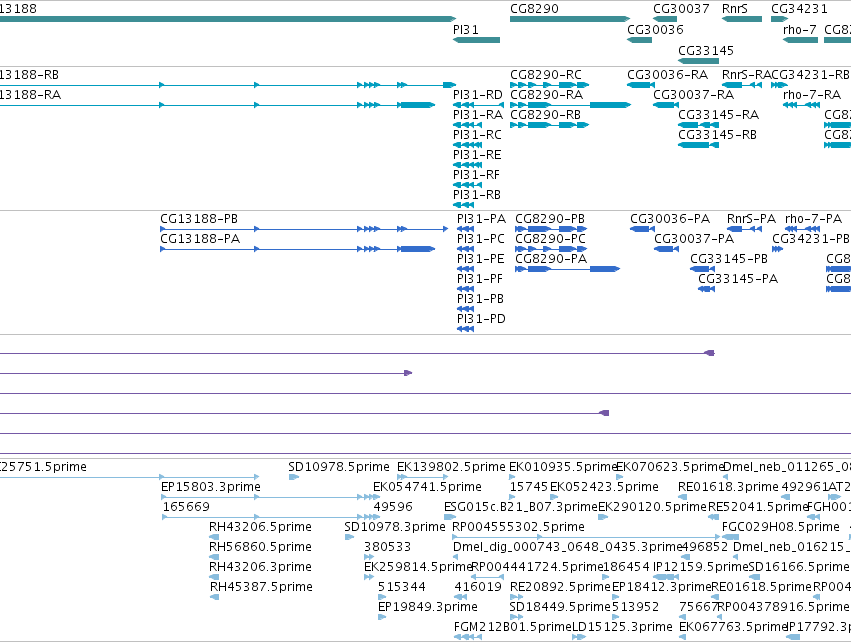851x642 pixels.
Task: Select transcript label PI31-RC
Action: pos(477,135)
